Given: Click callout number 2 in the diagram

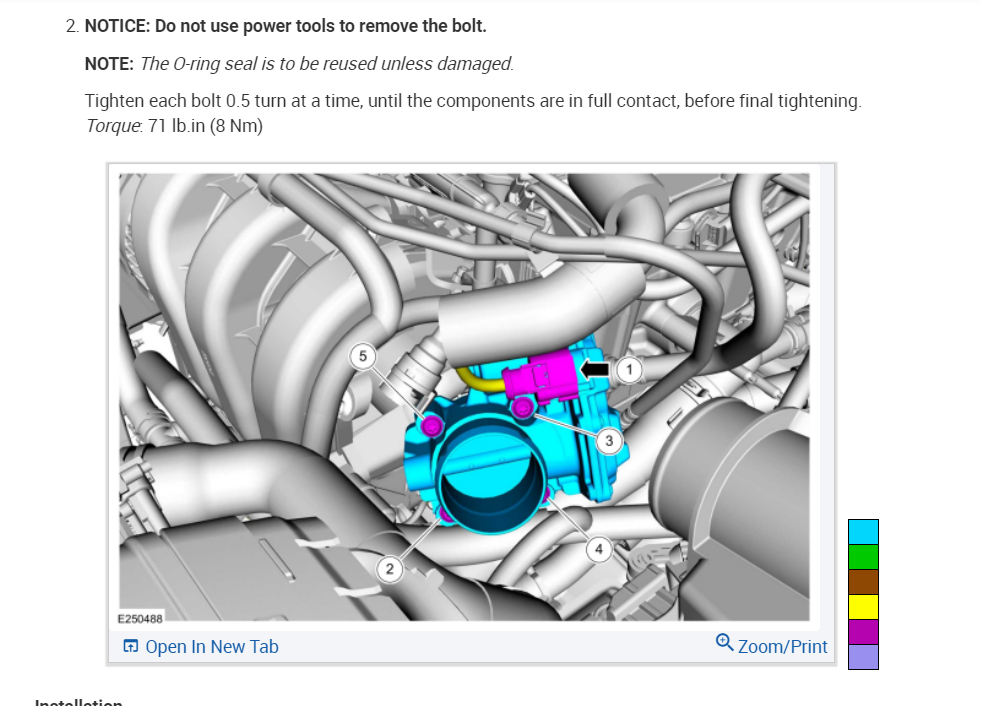Looking at the screenshot, I should pos(390,569).
